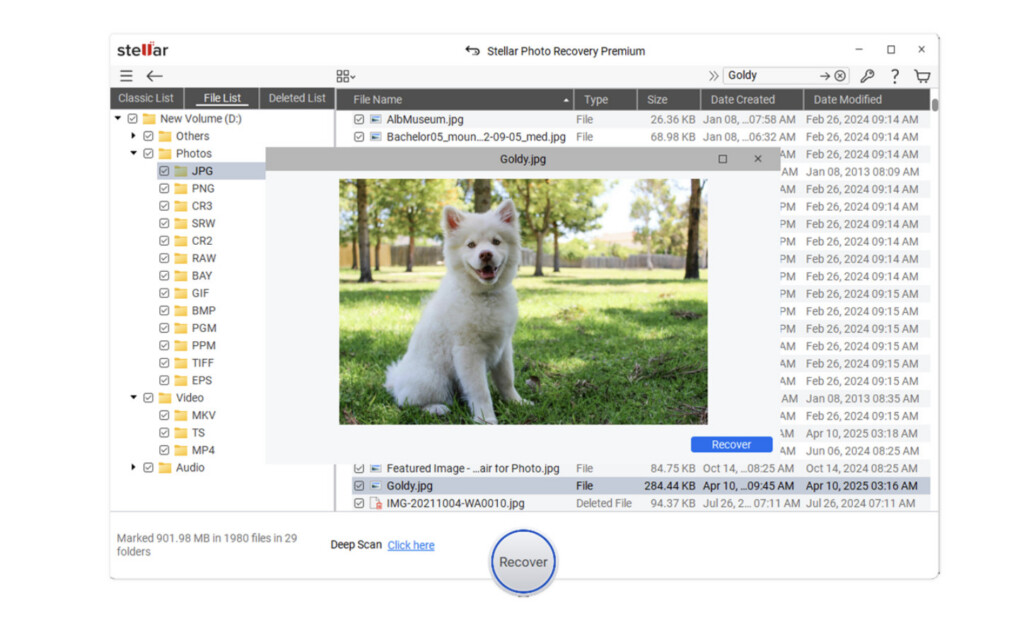Open the hamburger menu icon
The image size is (1024, 627).
[x=126, y=76]
